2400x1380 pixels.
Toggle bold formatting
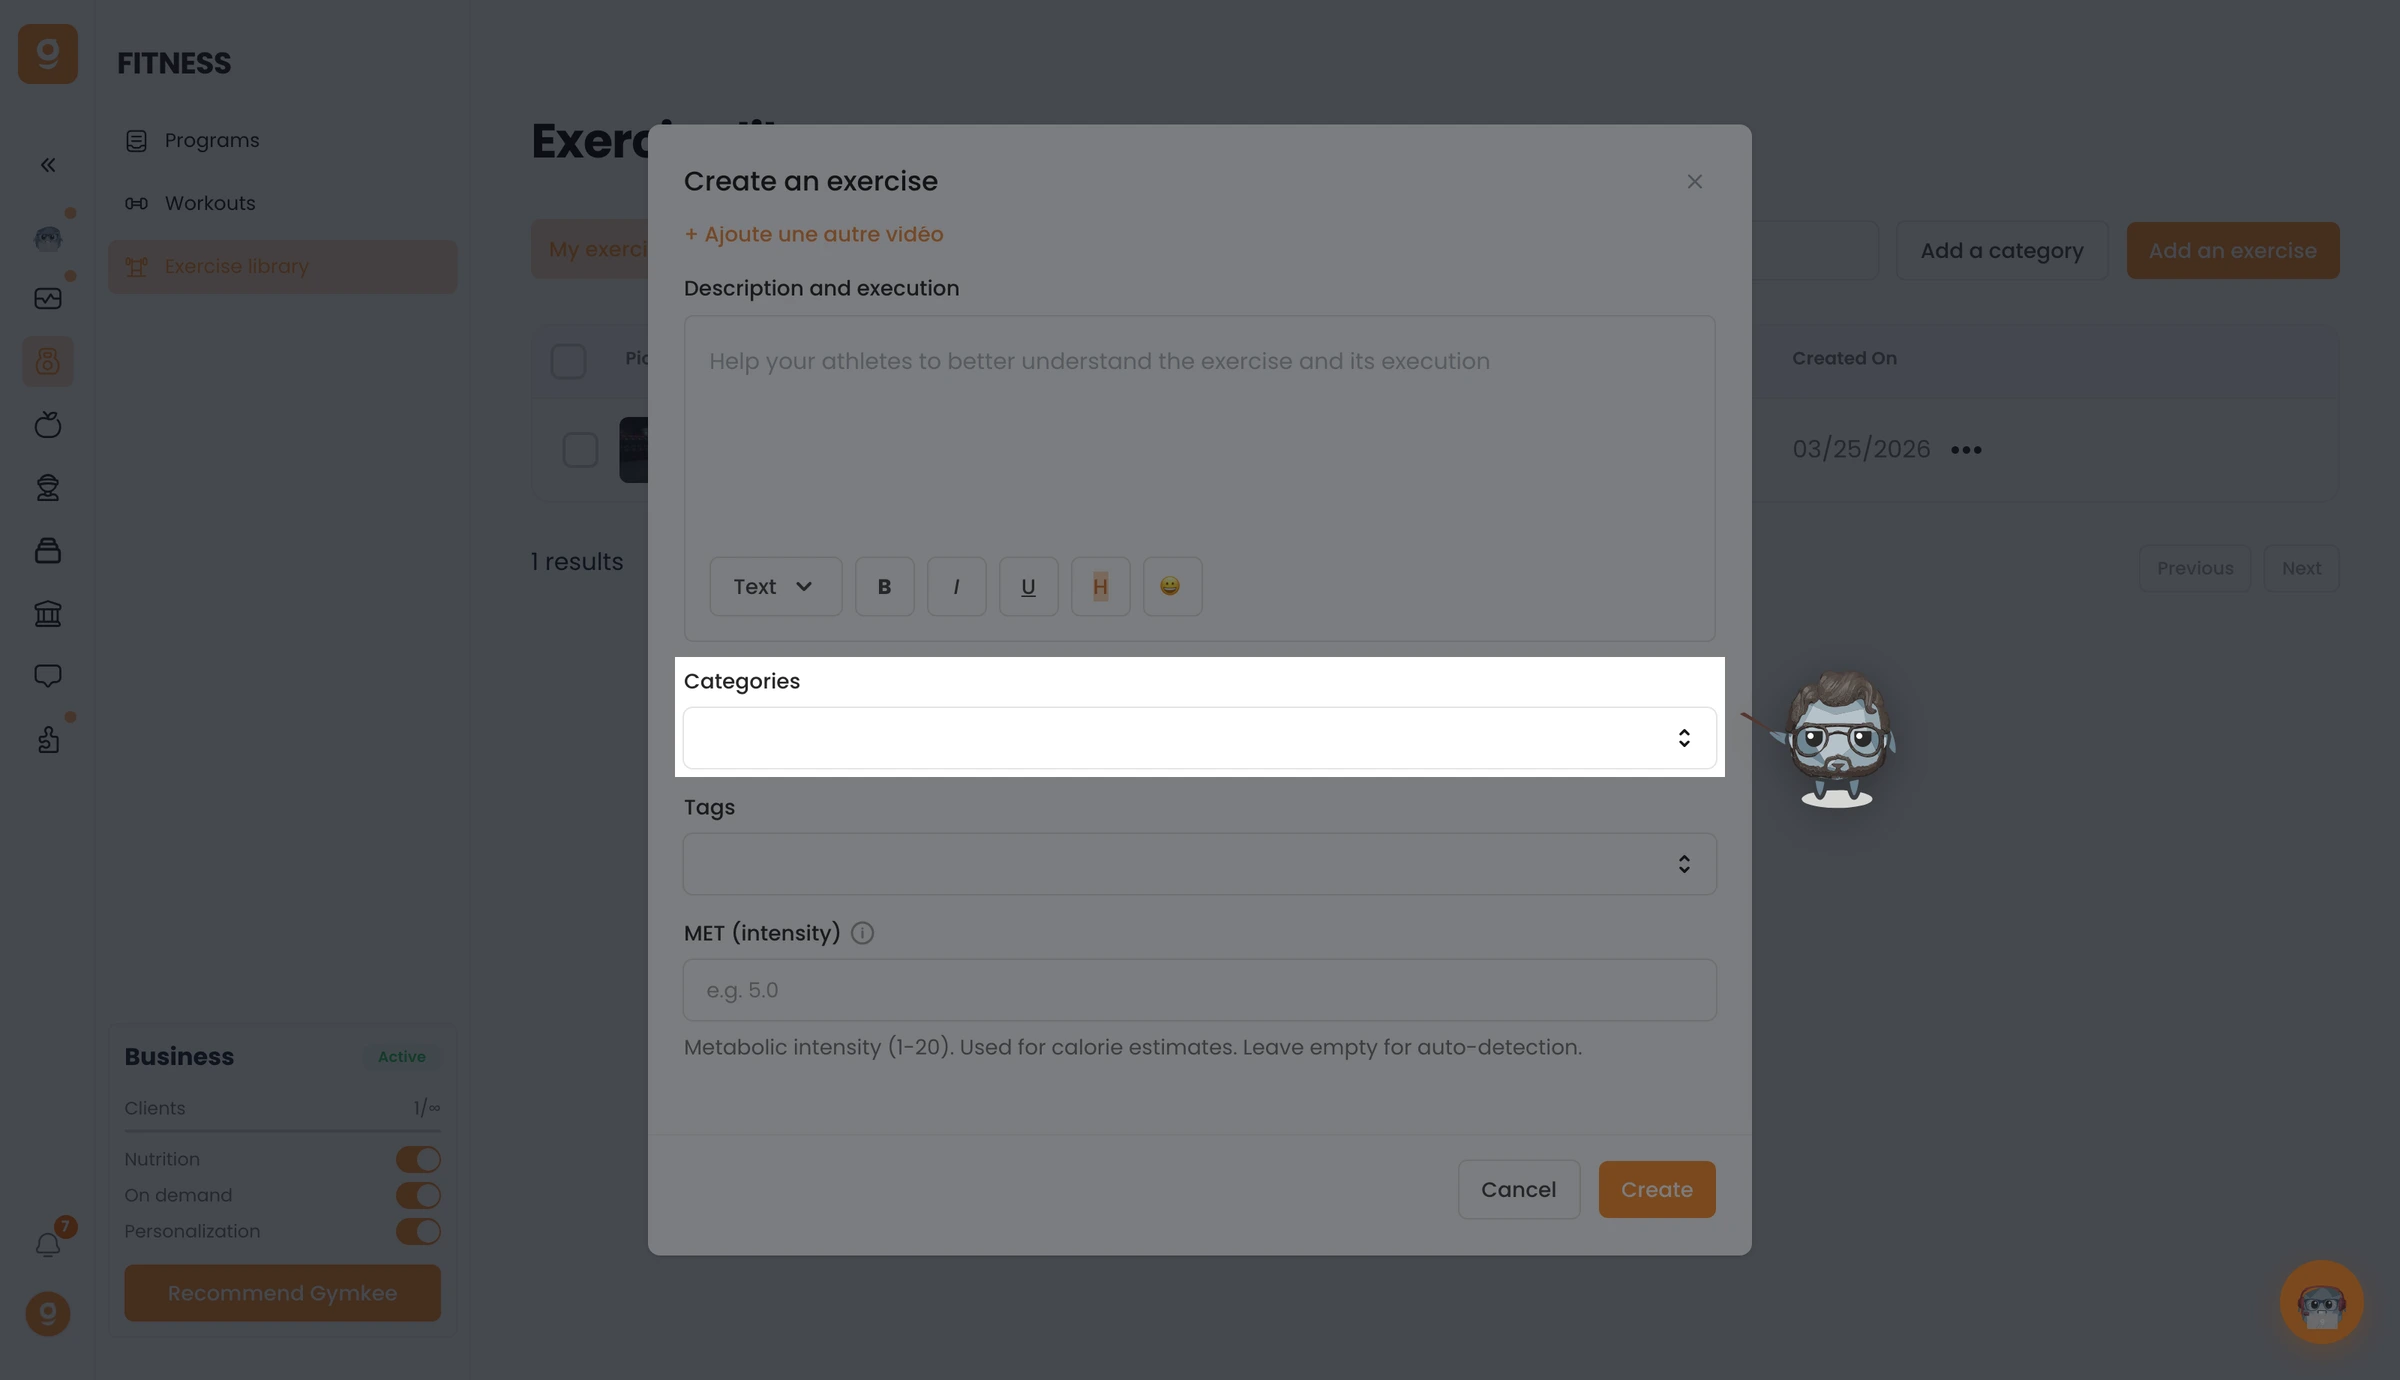pos(884,586)
